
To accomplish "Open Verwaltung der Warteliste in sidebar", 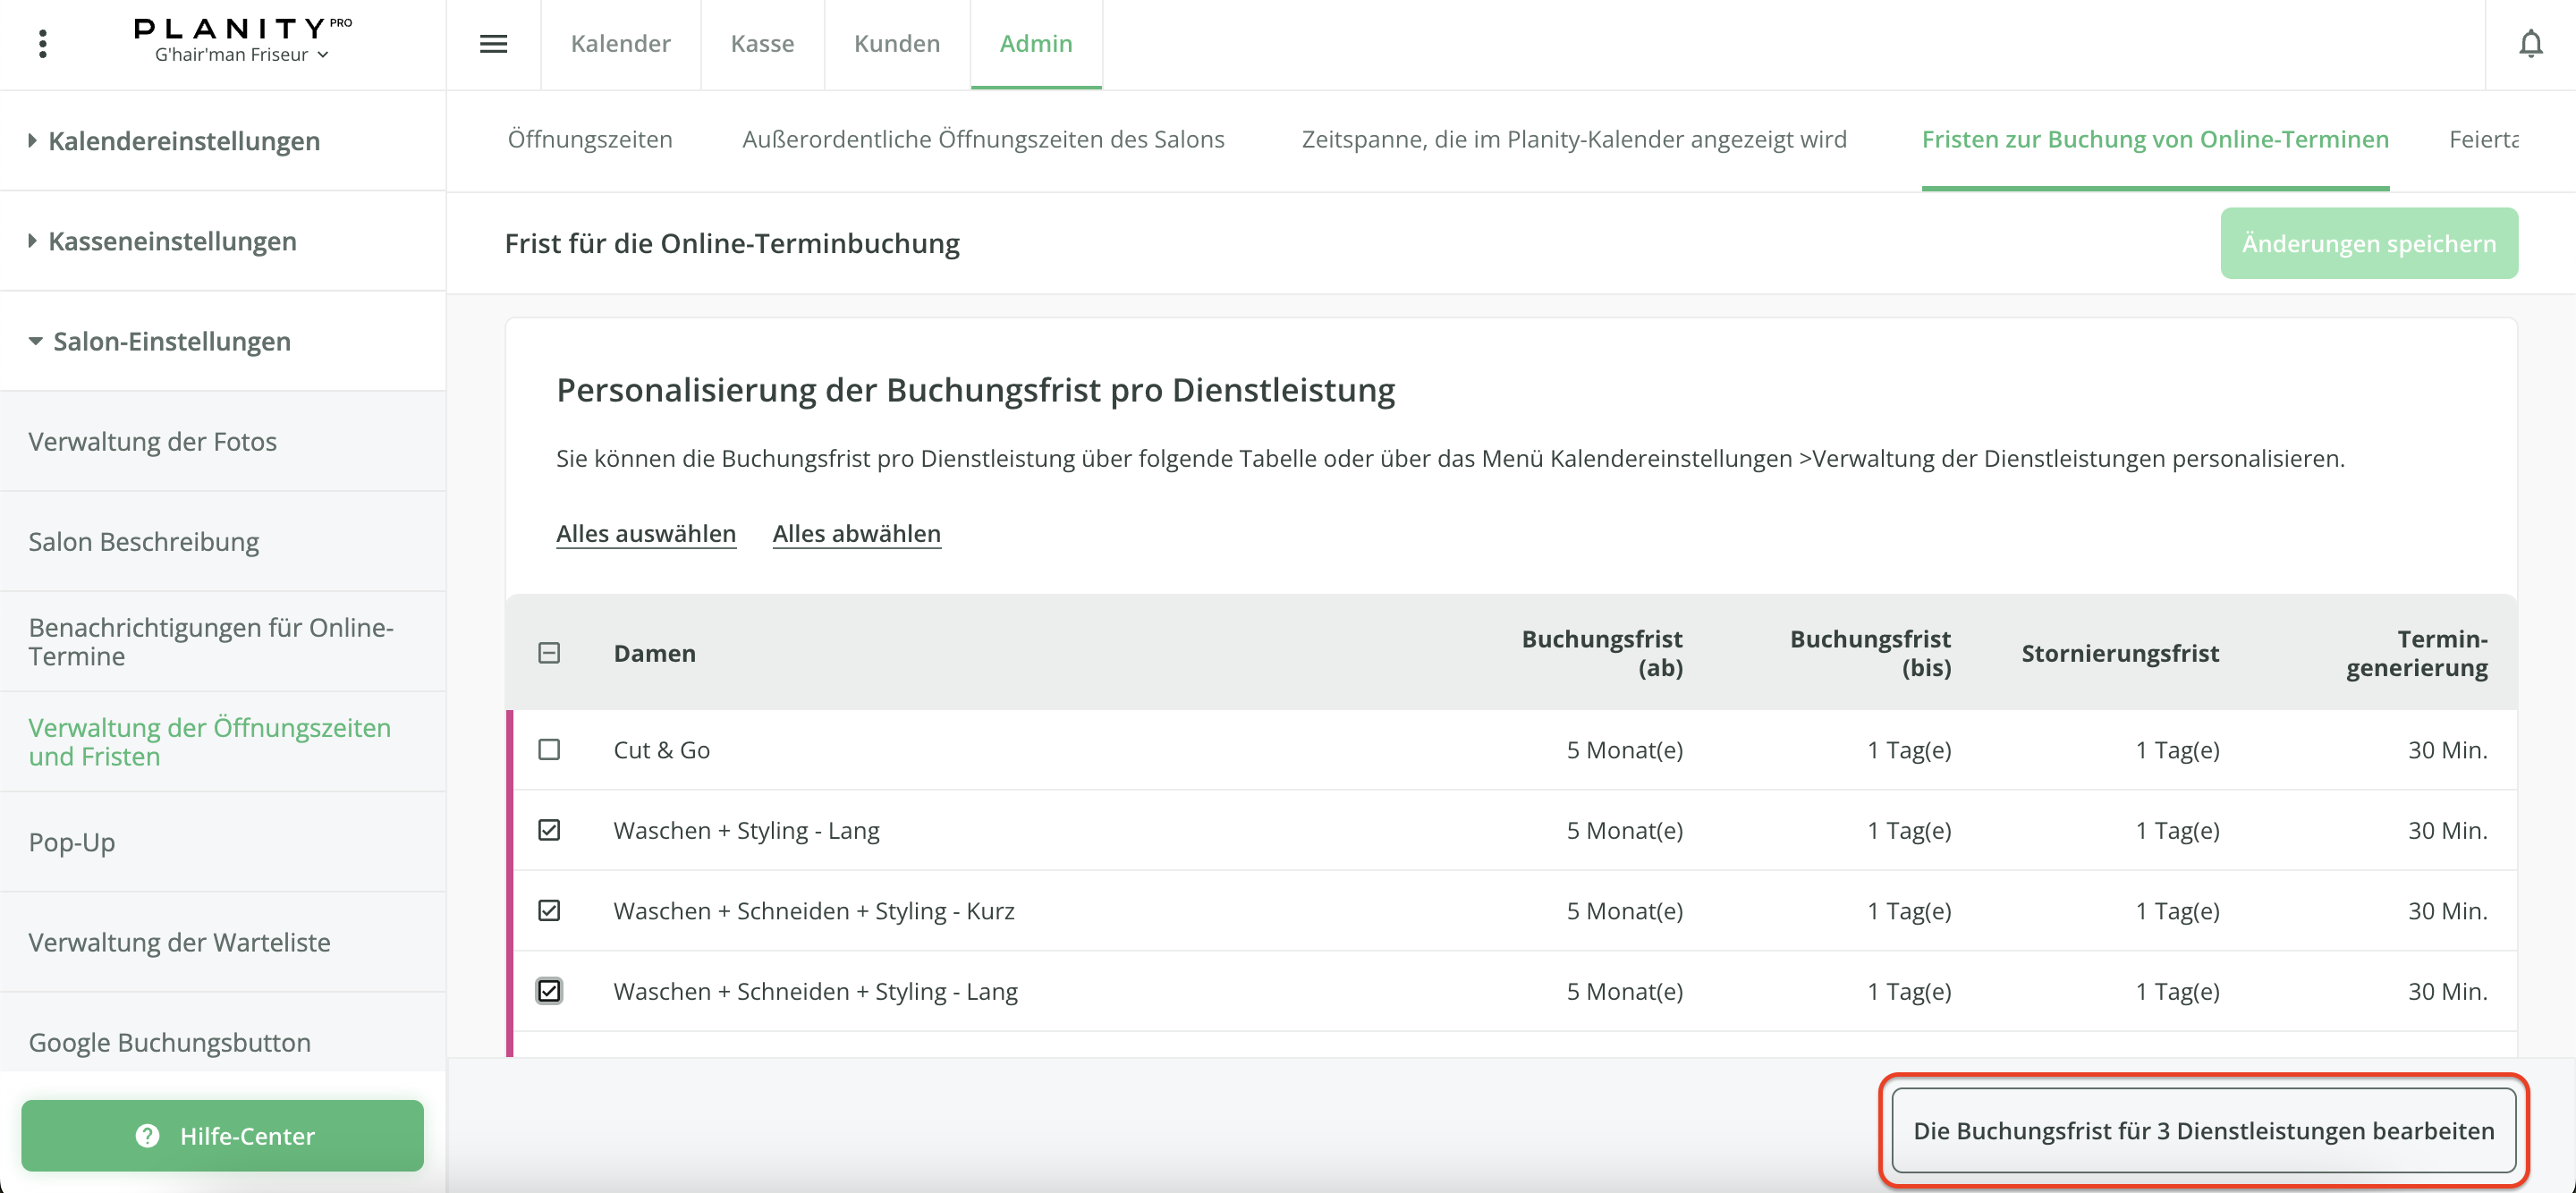I will click(179, 942).
